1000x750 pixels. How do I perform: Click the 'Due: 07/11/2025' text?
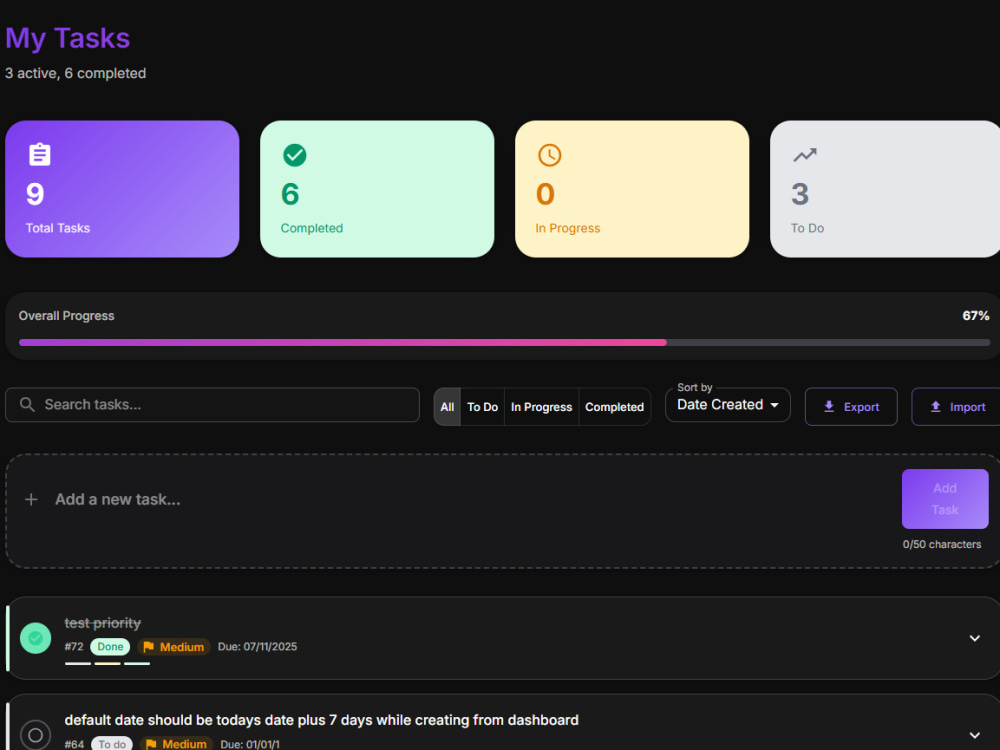pyautogui.click(x=258, y=647)
